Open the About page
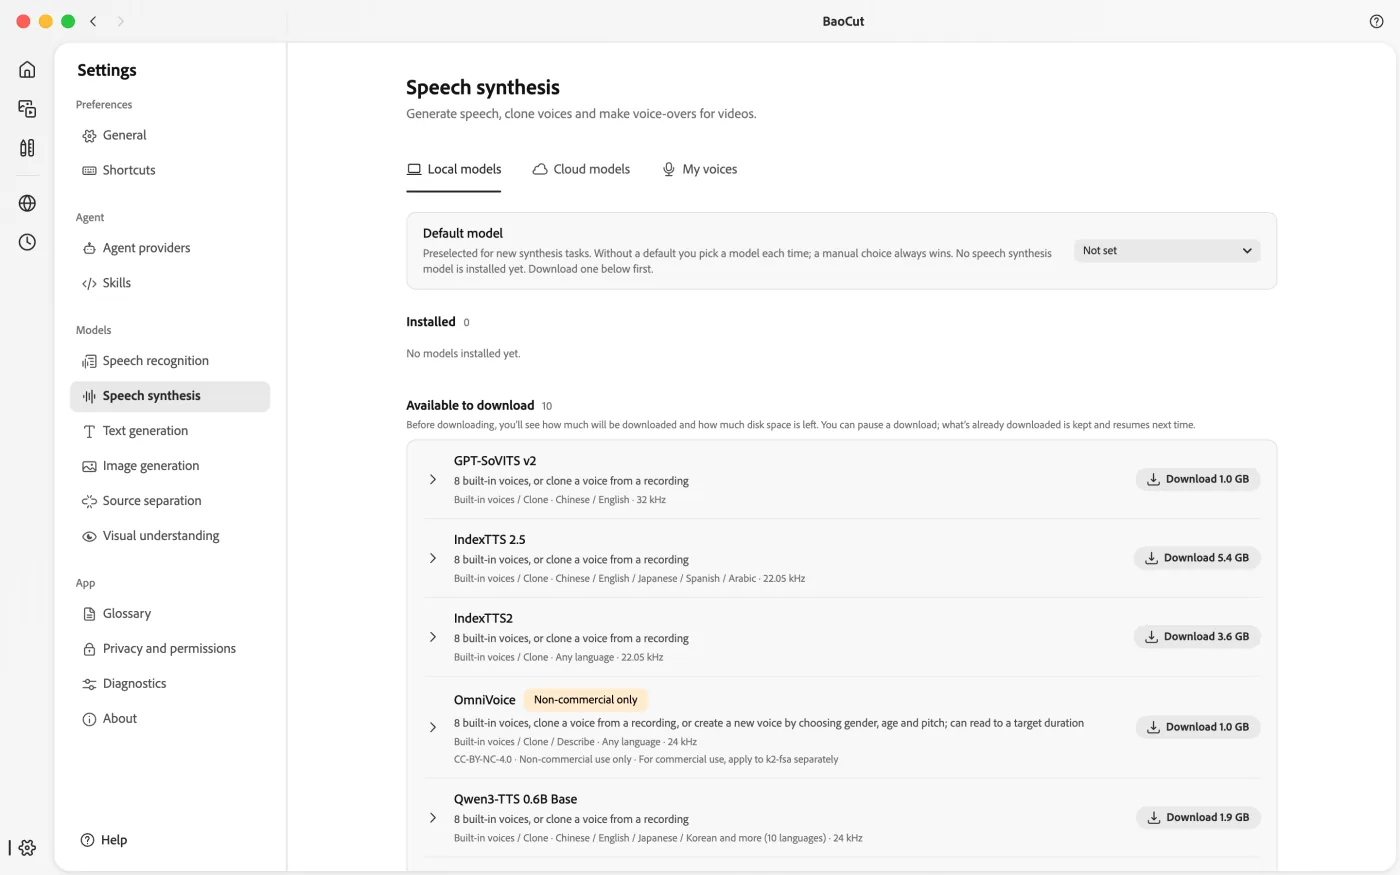 click(x=170, y=719)
